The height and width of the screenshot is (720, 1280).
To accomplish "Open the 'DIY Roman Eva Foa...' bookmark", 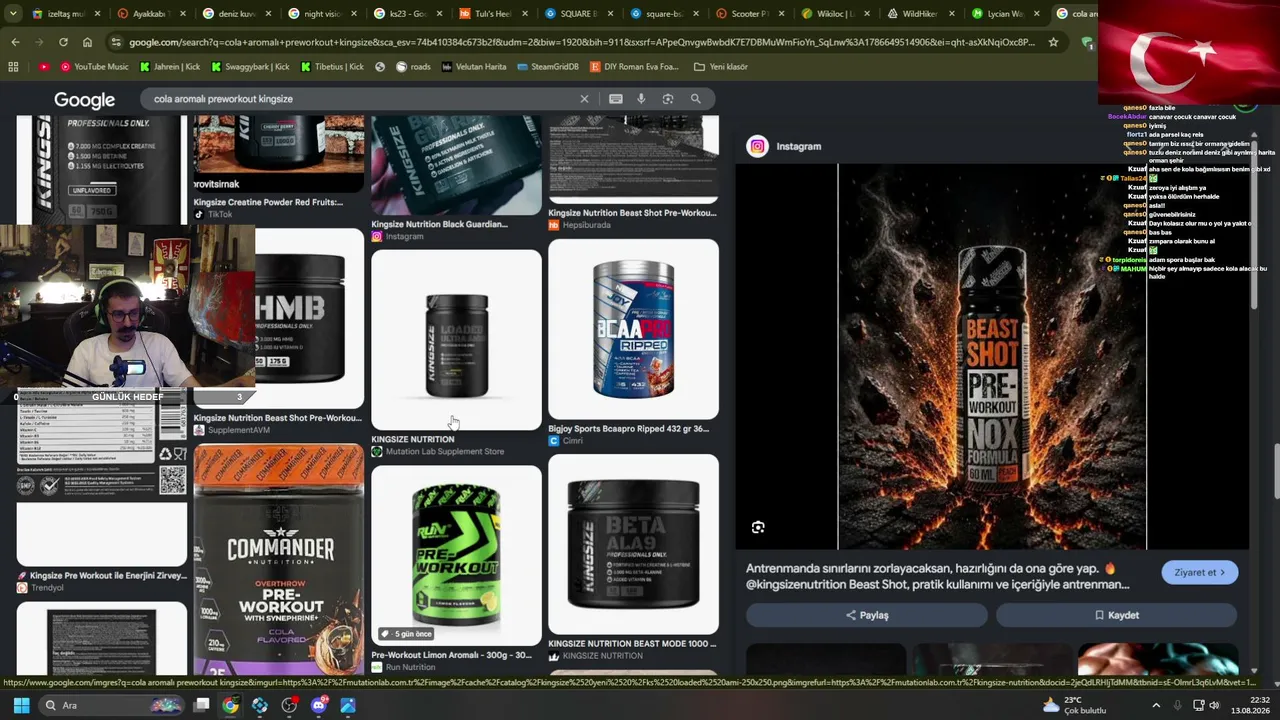I will [x=634, y=67].
